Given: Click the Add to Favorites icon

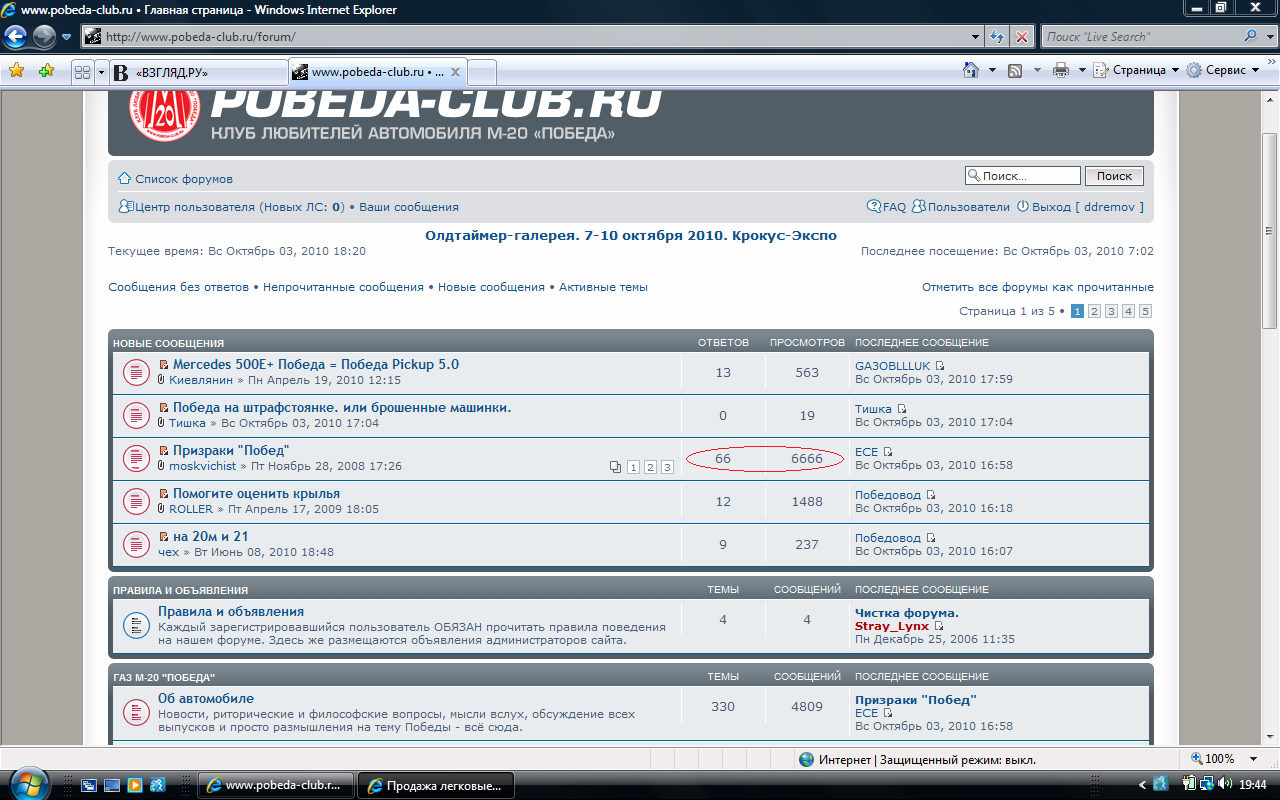Looking at the screenshot, I should 46,71.
